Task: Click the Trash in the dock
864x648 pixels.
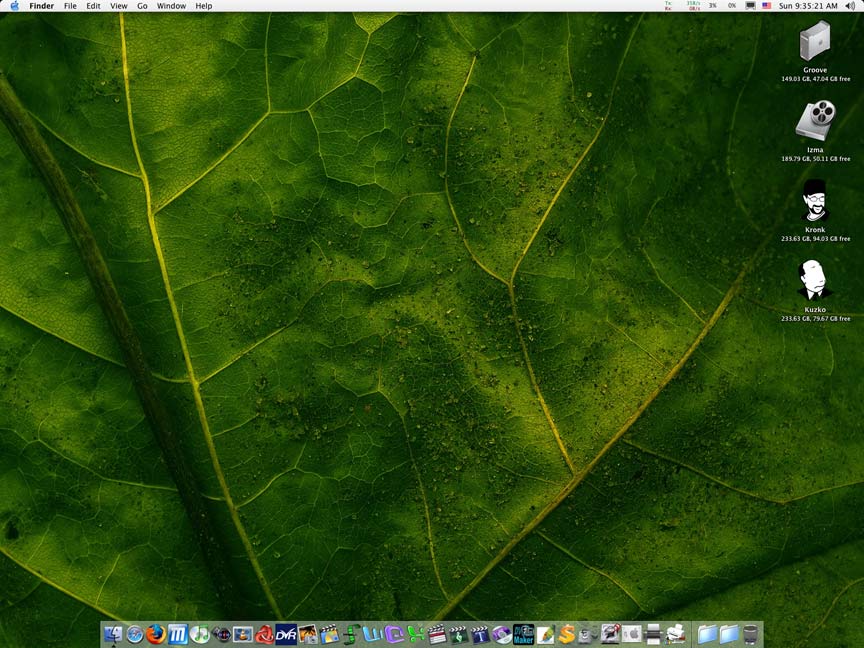Action: (751, 634)
